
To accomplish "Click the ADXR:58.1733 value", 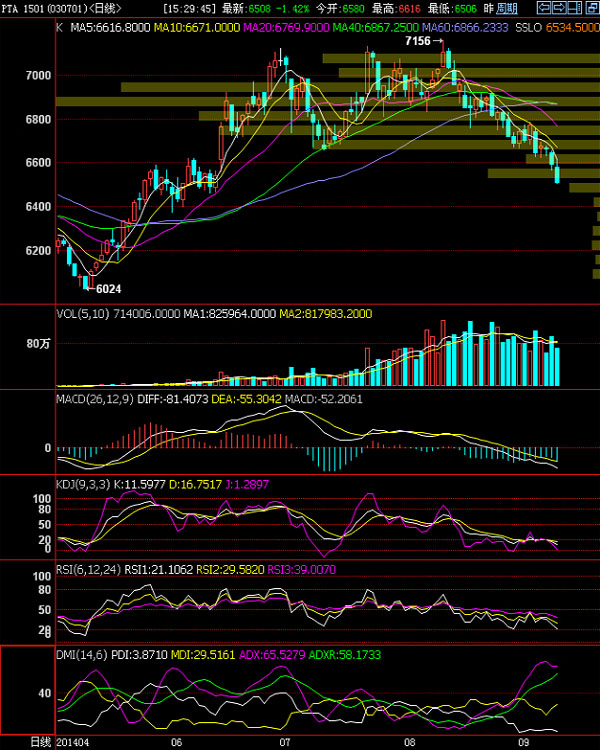I will pos(344,655).
